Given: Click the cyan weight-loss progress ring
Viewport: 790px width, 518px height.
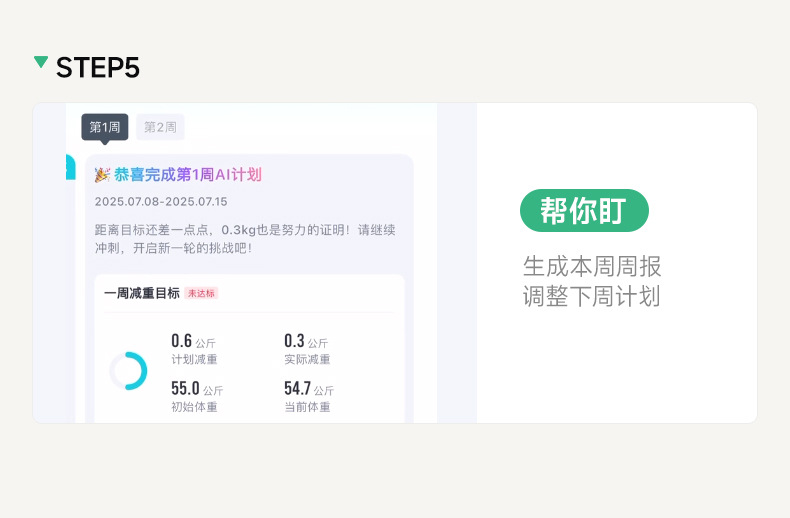Looking at the screenshot, I should (x=129, y=371).
